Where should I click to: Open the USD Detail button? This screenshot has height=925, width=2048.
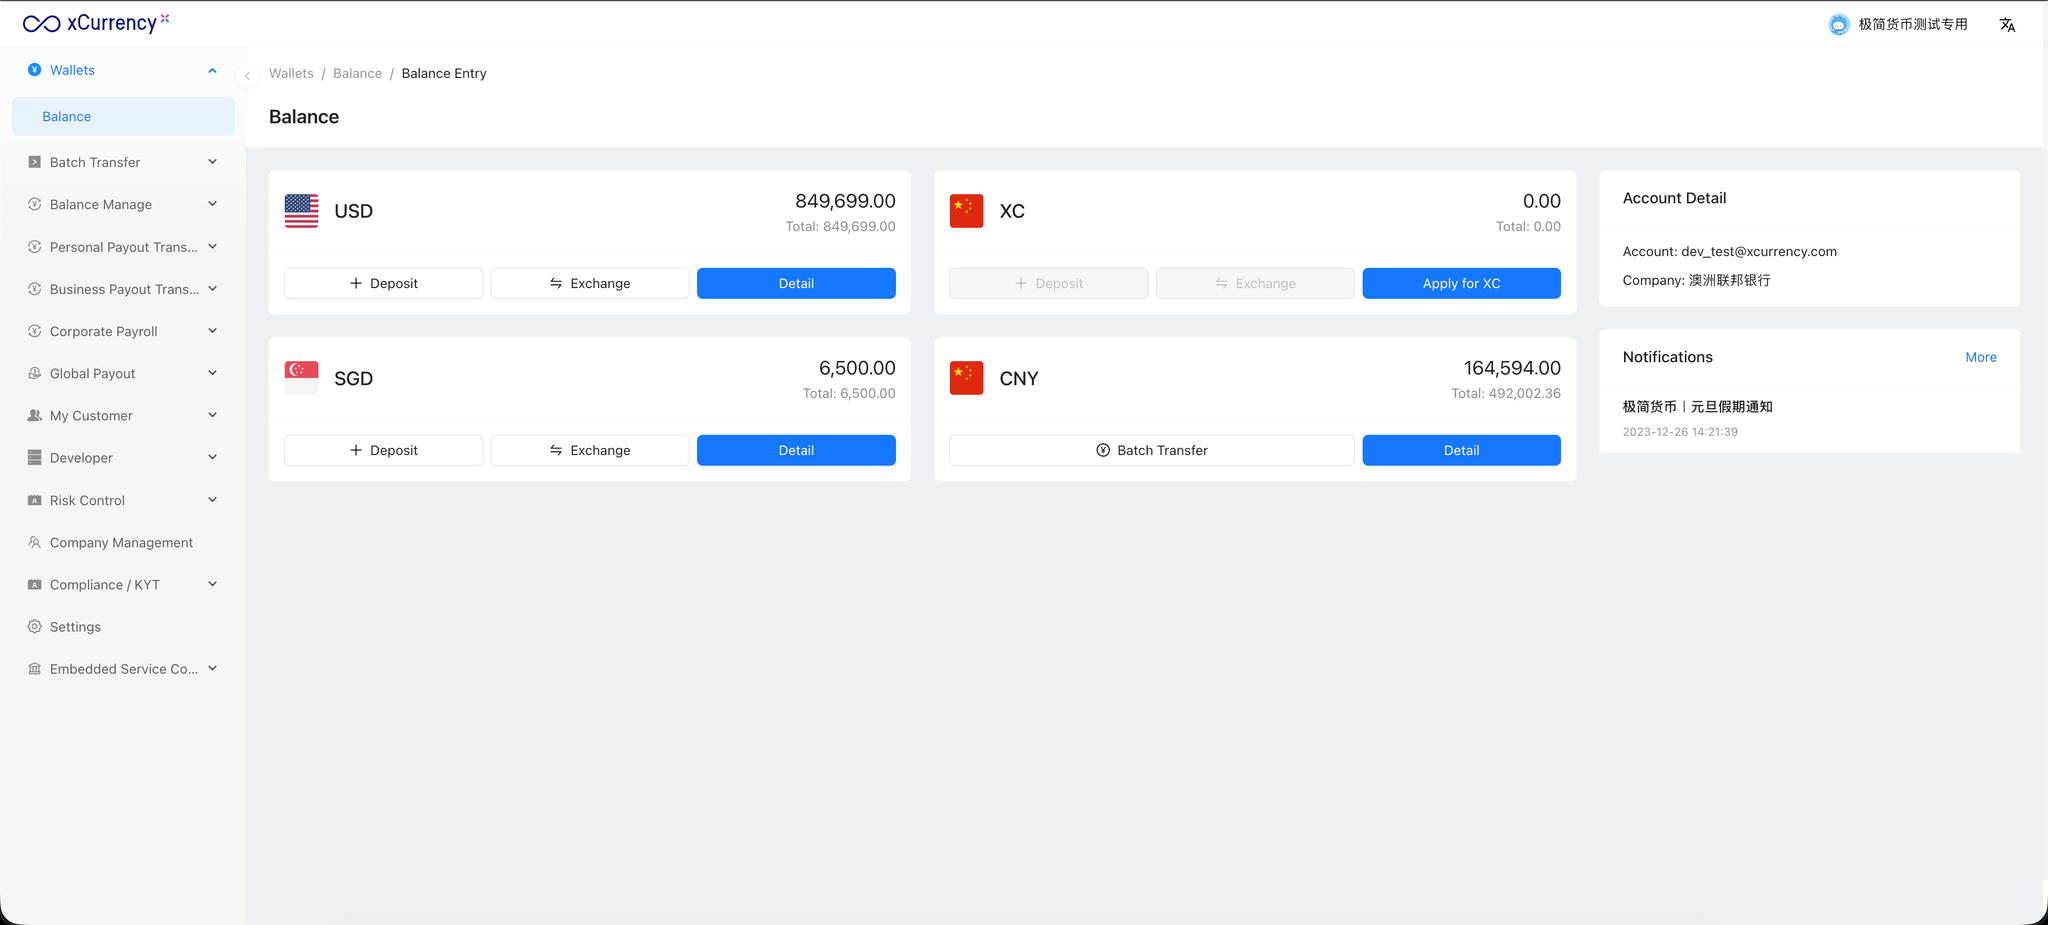(796, 283)
